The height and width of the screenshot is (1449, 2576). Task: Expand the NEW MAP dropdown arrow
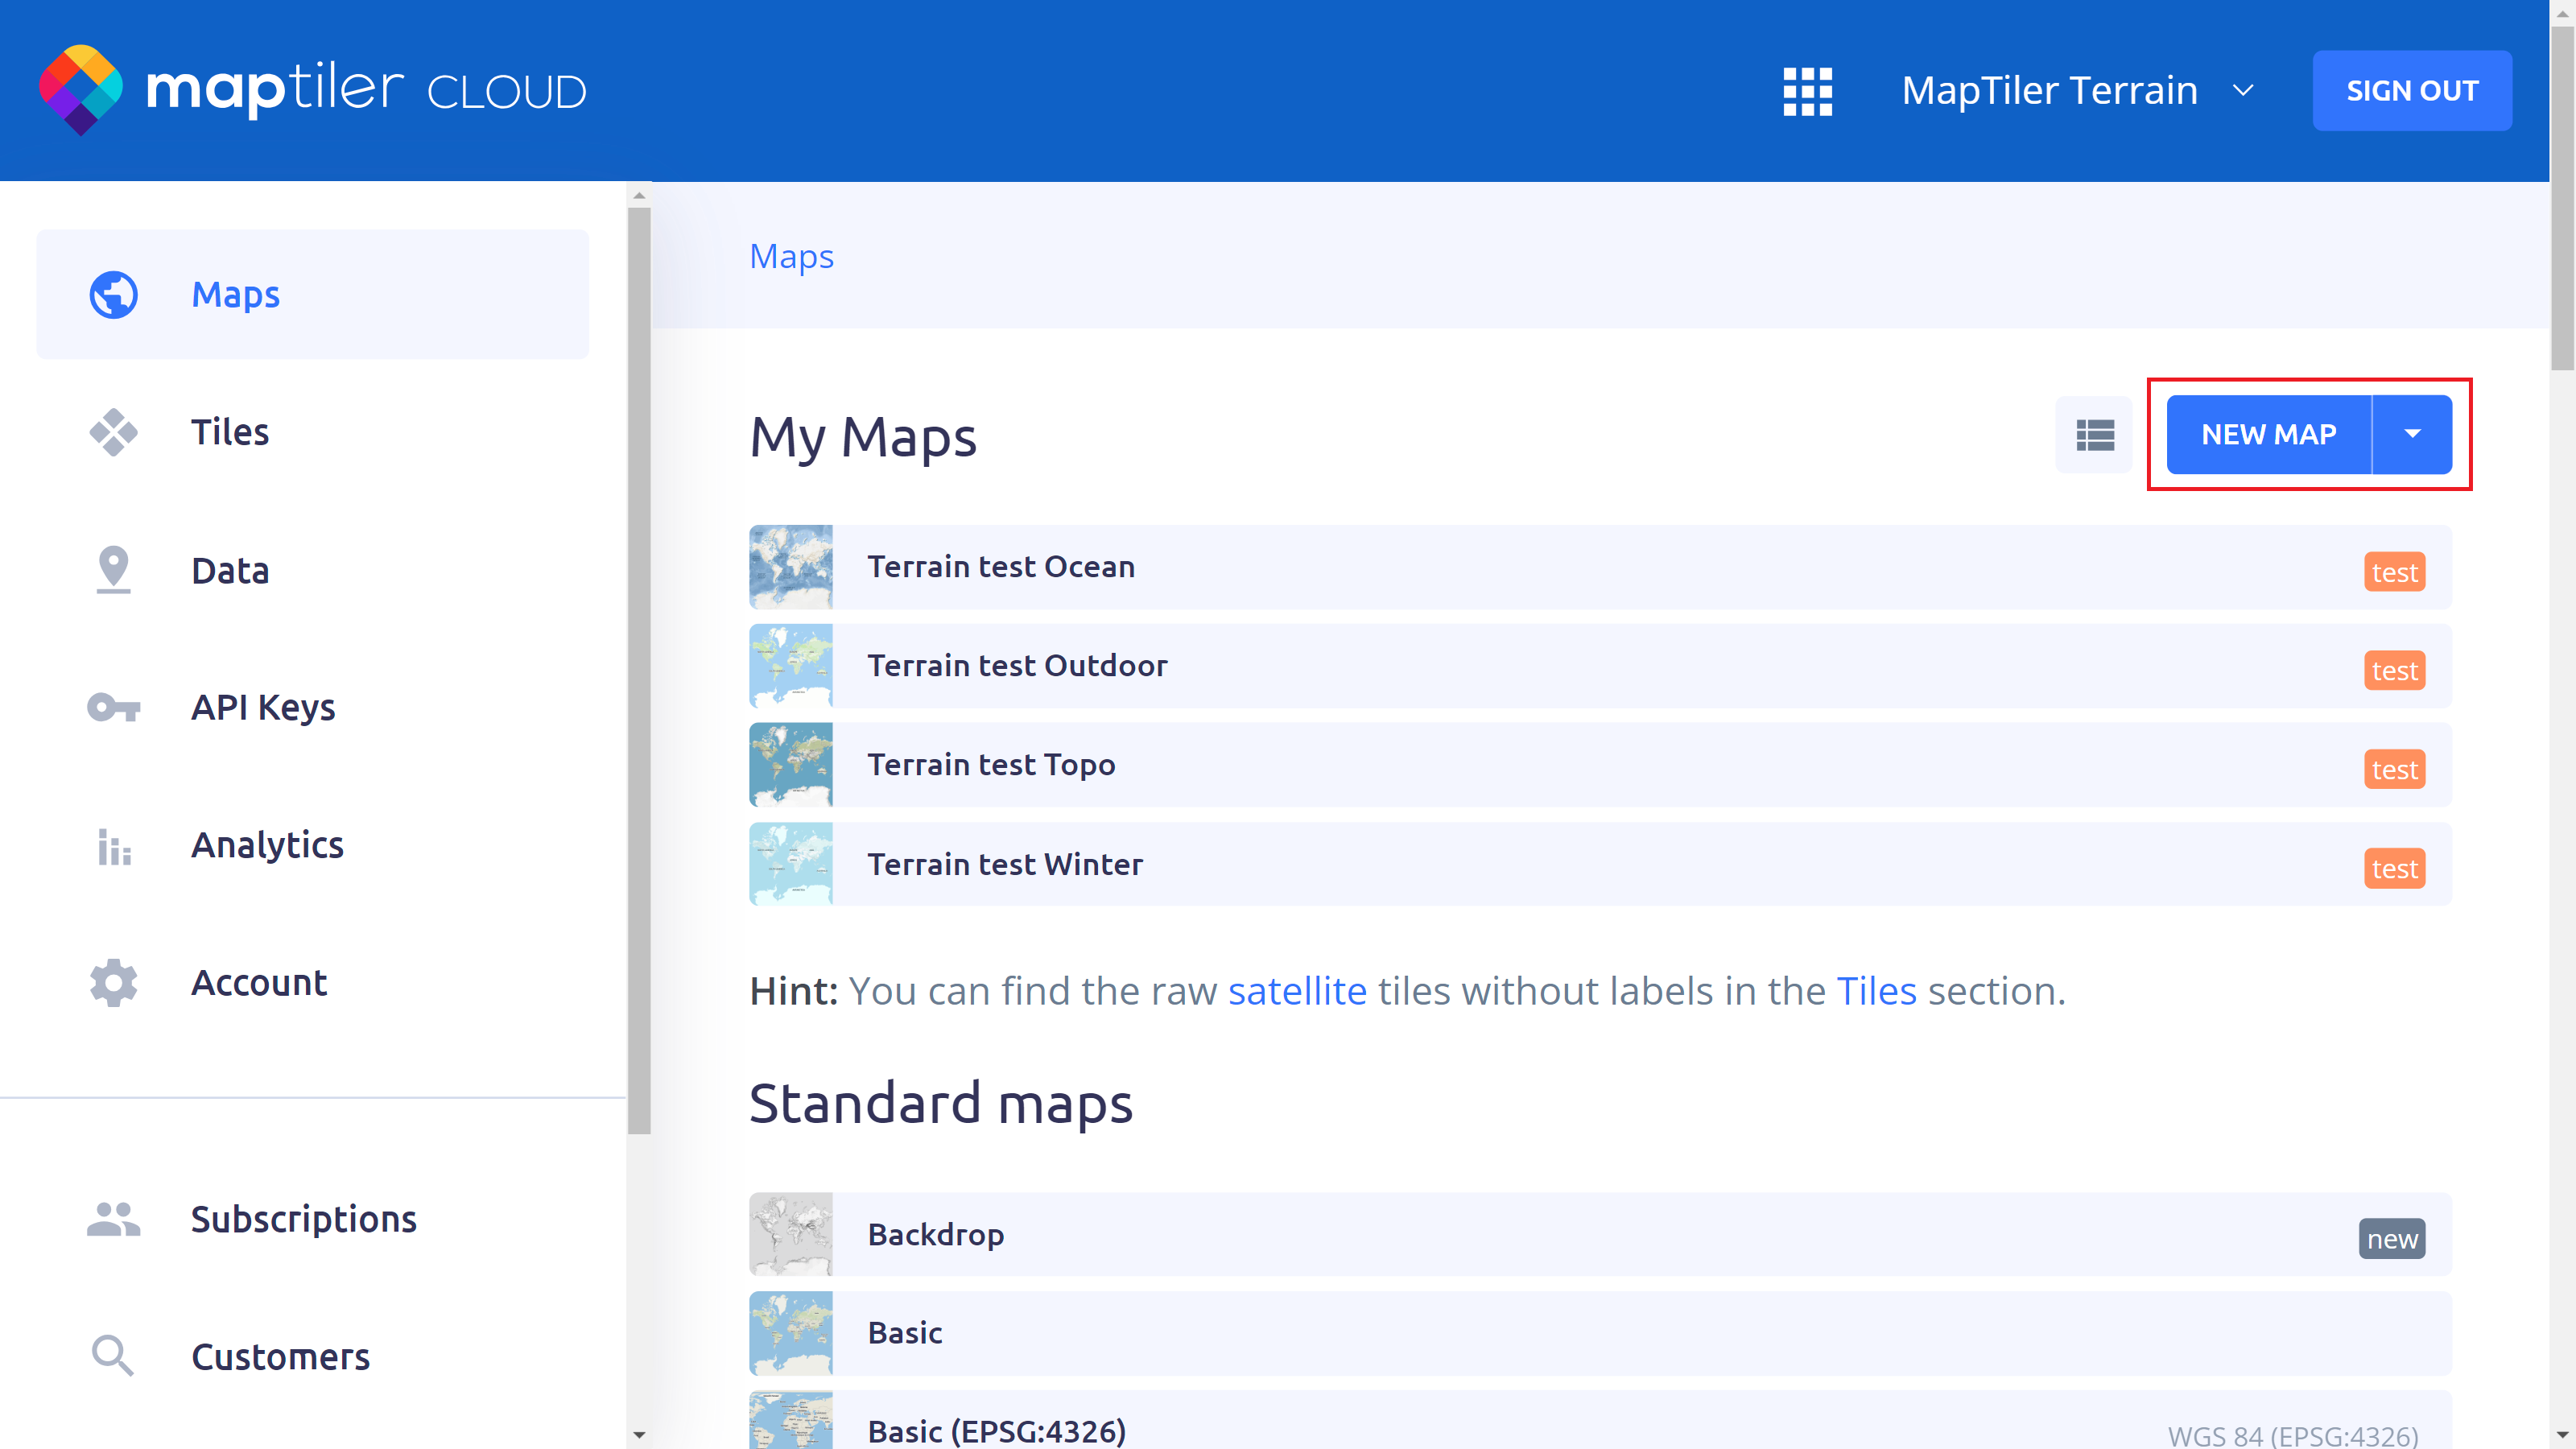pyautogui.click(x=2412, y=434)
